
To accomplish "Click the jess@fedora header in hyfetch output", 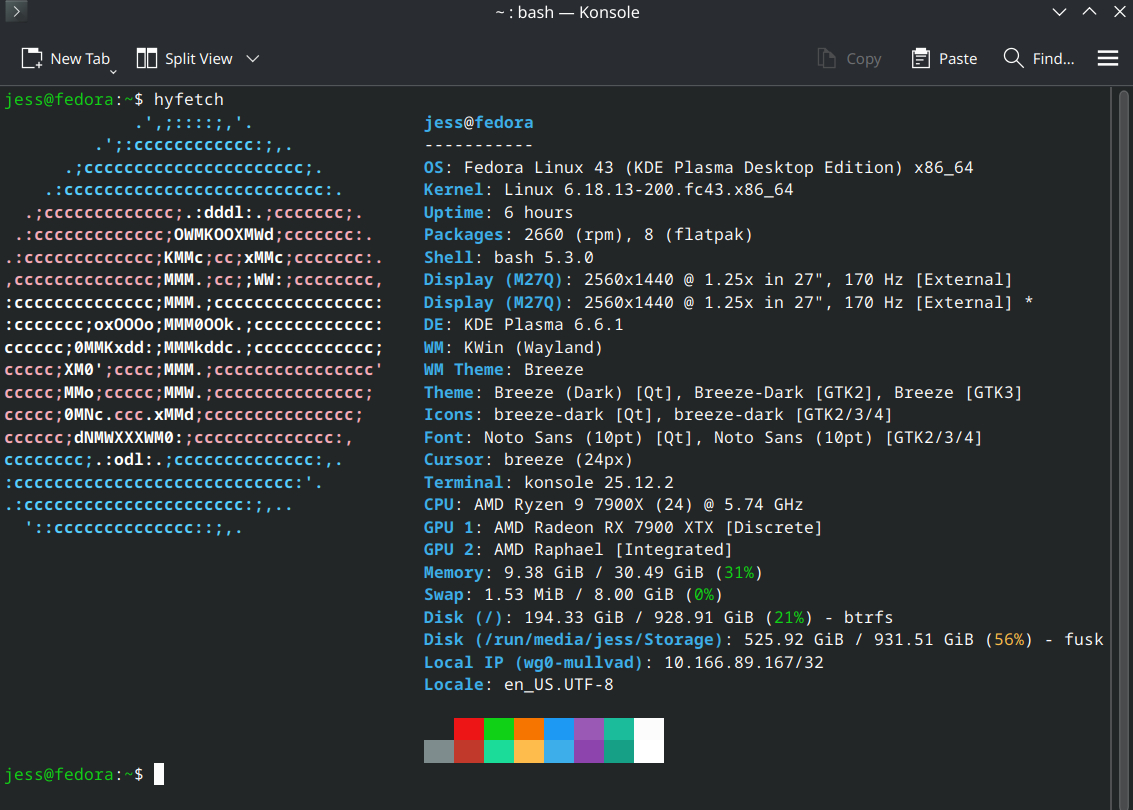I will 478,123.
